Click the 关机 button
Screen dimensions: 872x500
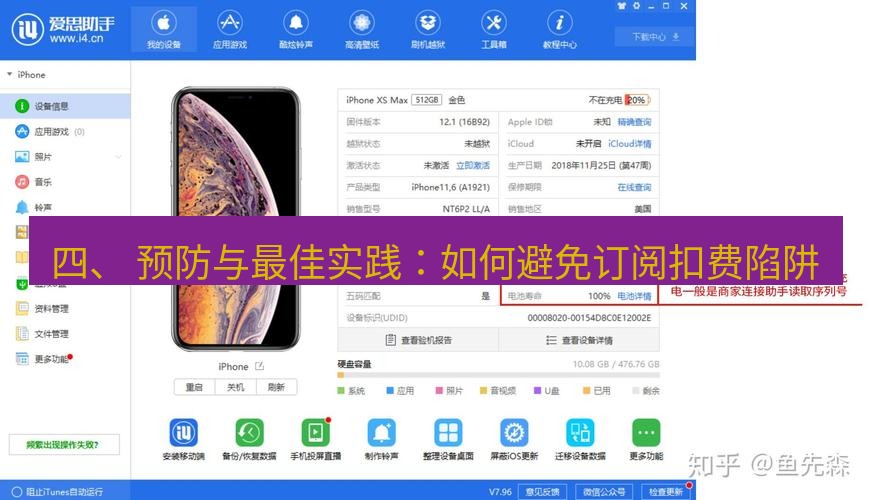(235, 387)
